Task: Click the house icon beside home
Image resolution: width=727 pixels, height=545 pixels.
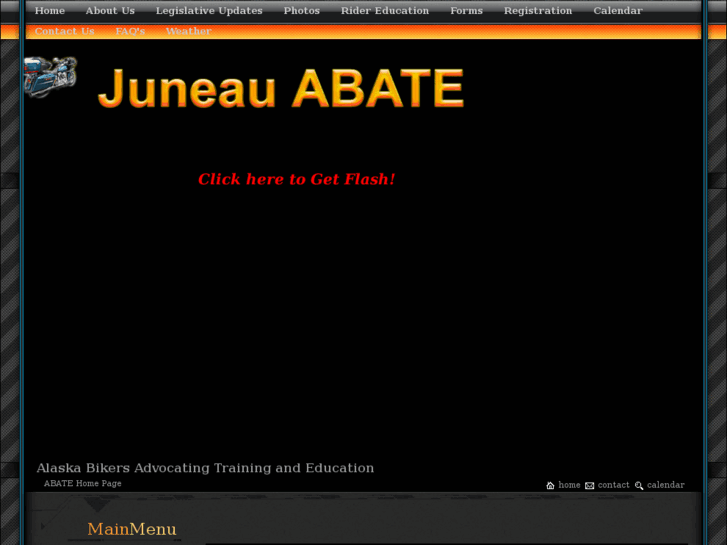Action: pyautogui.click(x=550, y=485)
